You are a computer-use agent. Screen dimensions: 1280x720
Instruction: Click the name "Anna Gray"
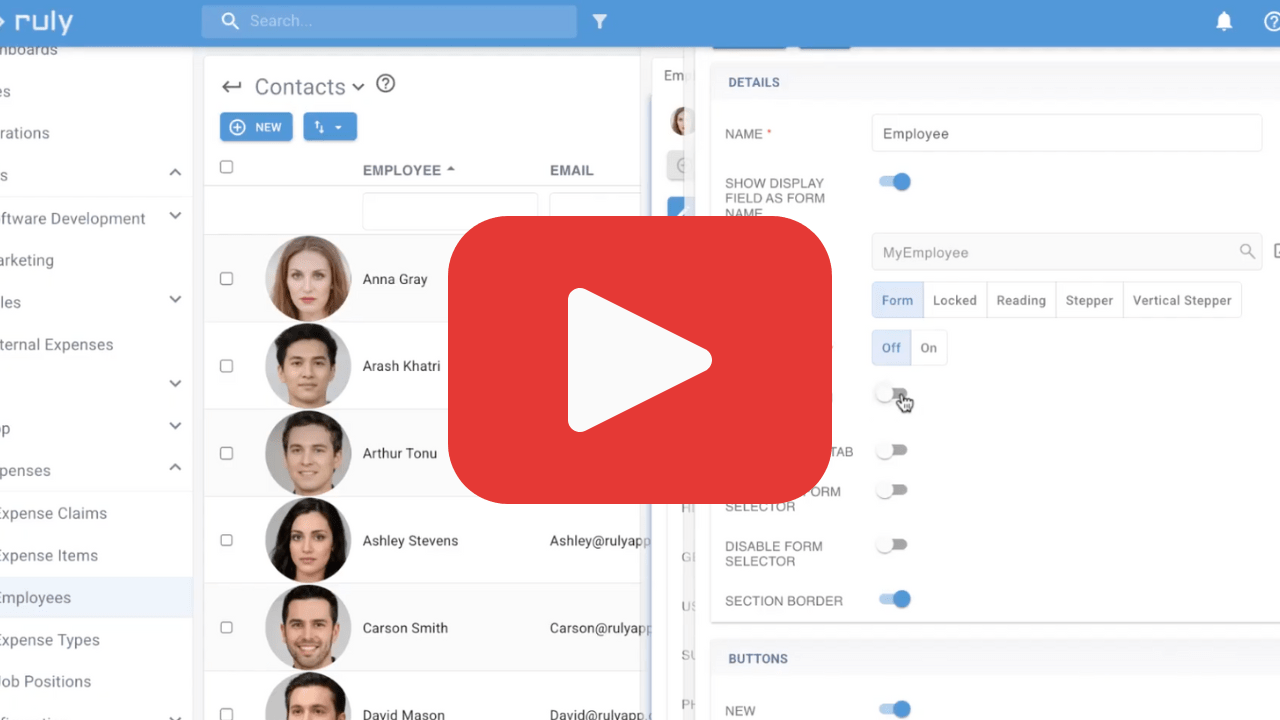(x=395, y=279)
